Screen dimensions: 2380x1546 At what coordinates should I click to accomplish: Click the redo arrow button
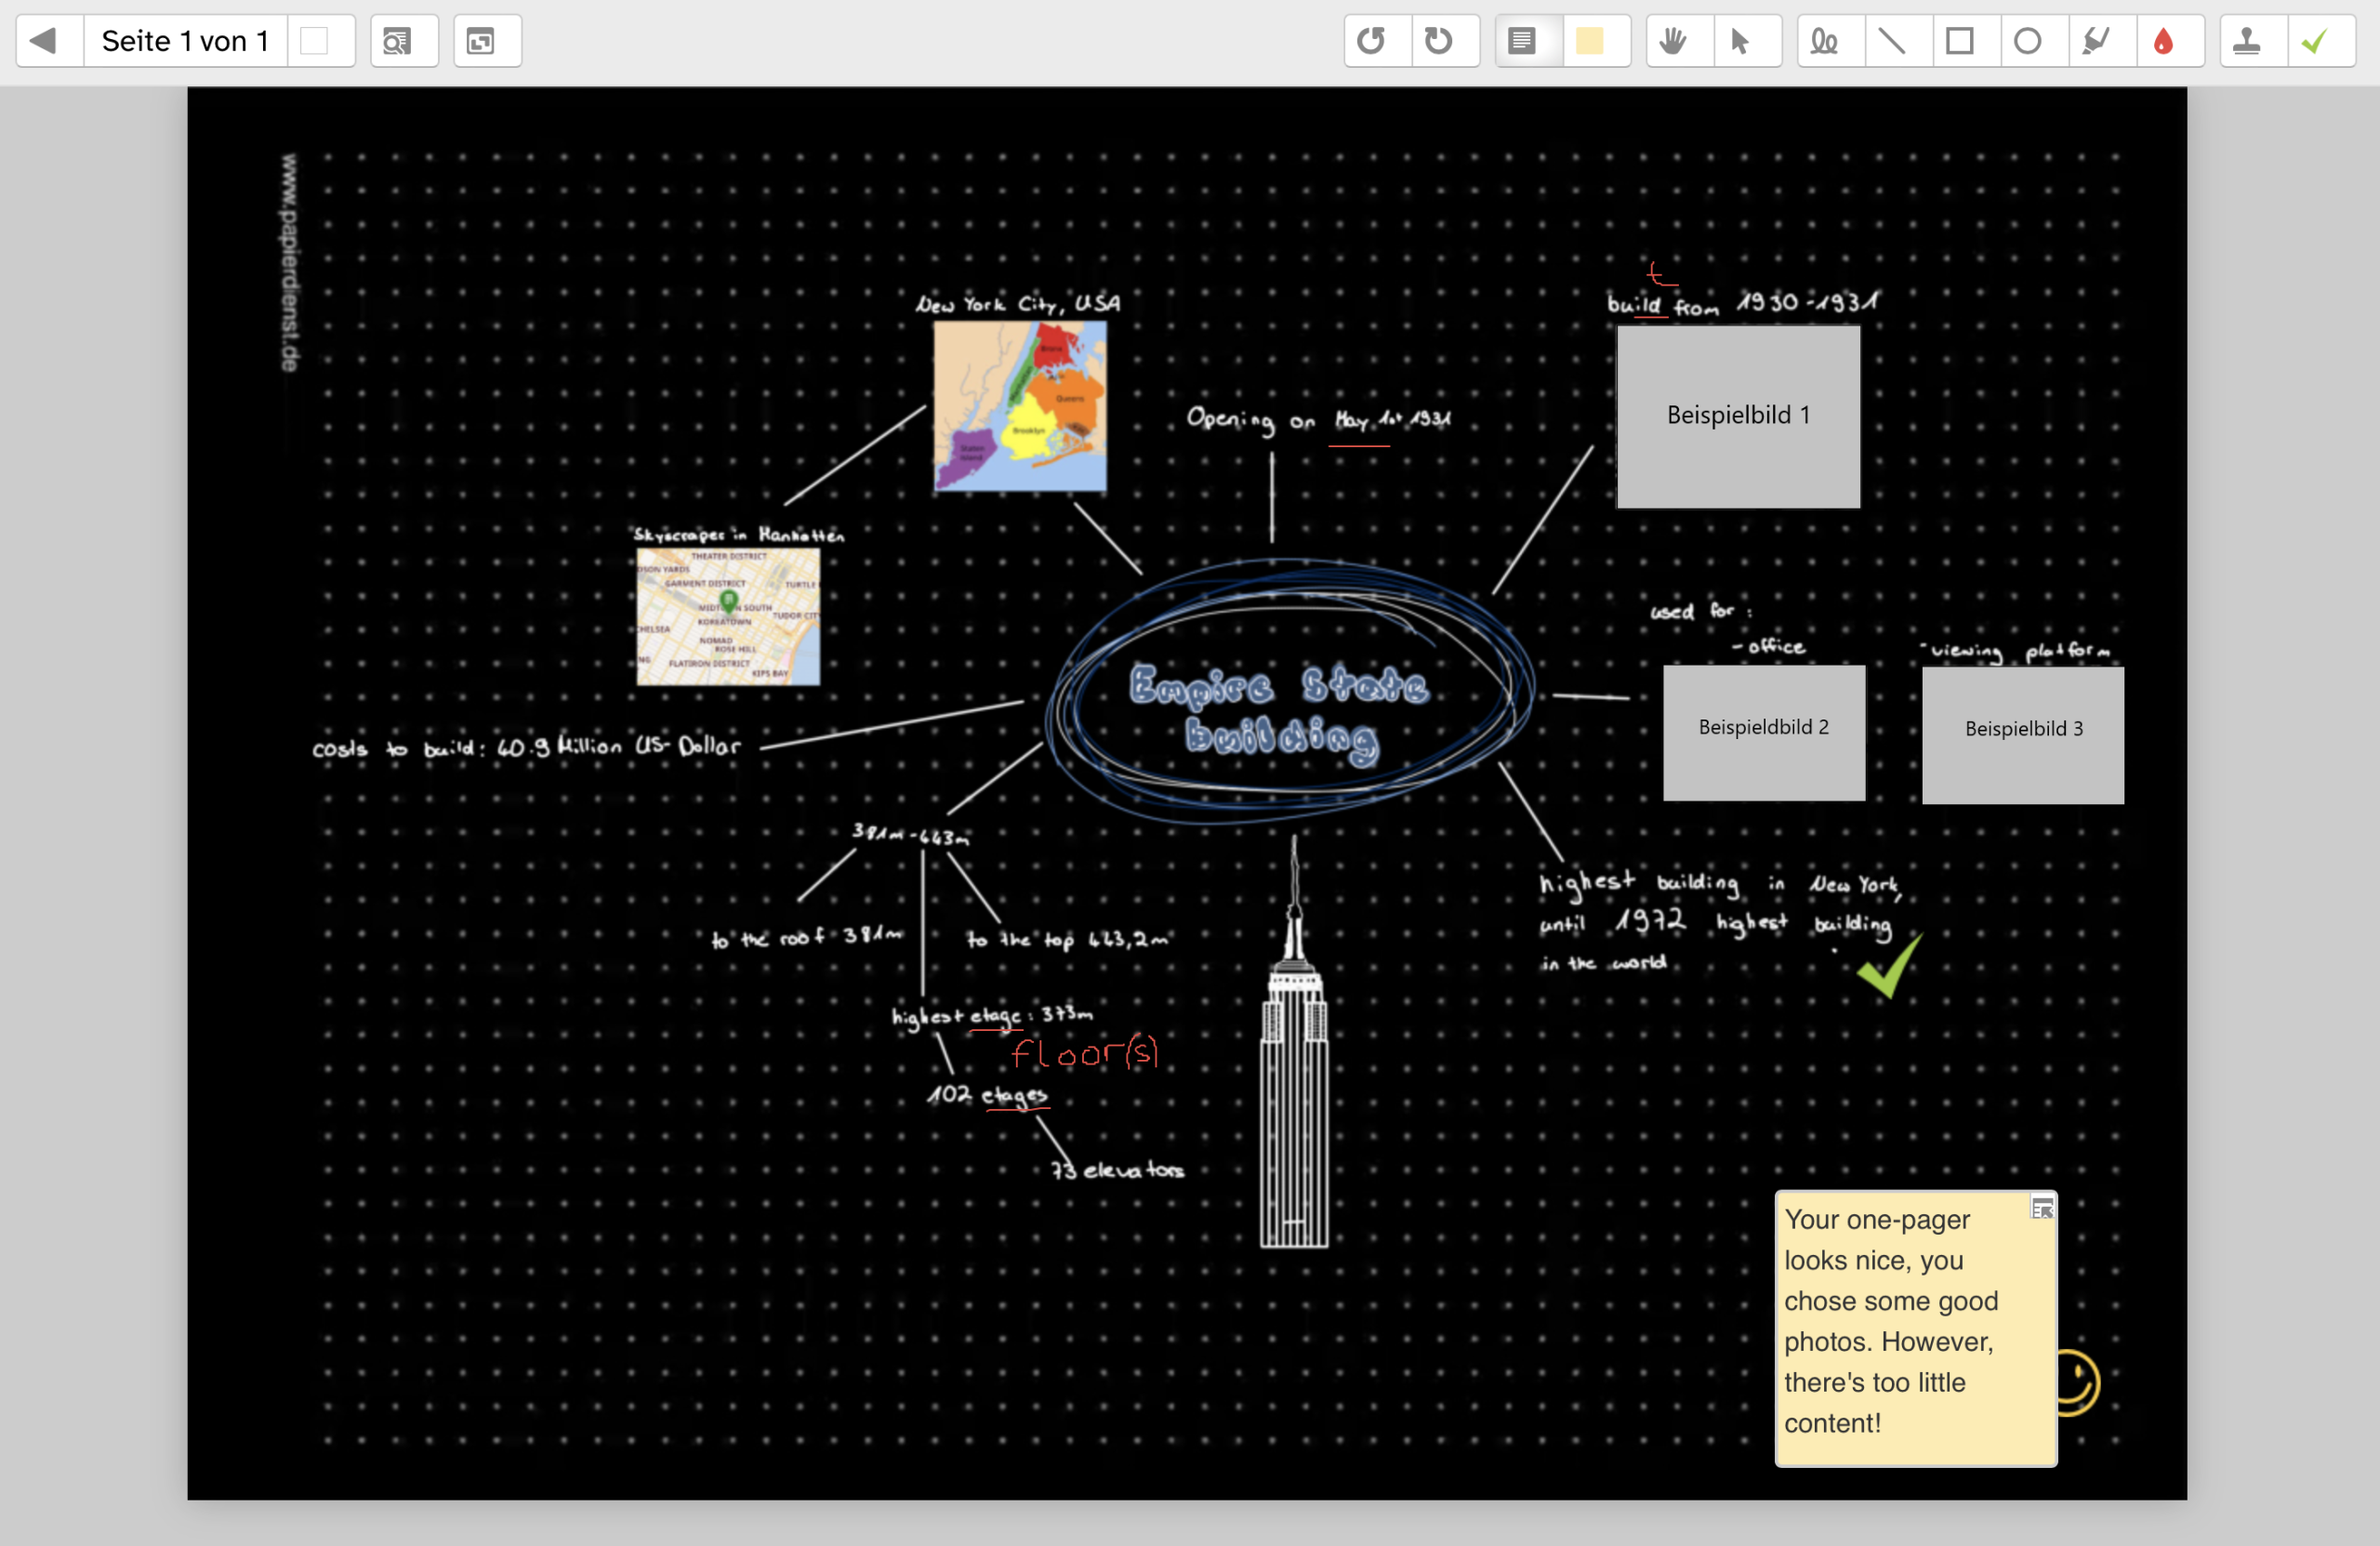1439,41
